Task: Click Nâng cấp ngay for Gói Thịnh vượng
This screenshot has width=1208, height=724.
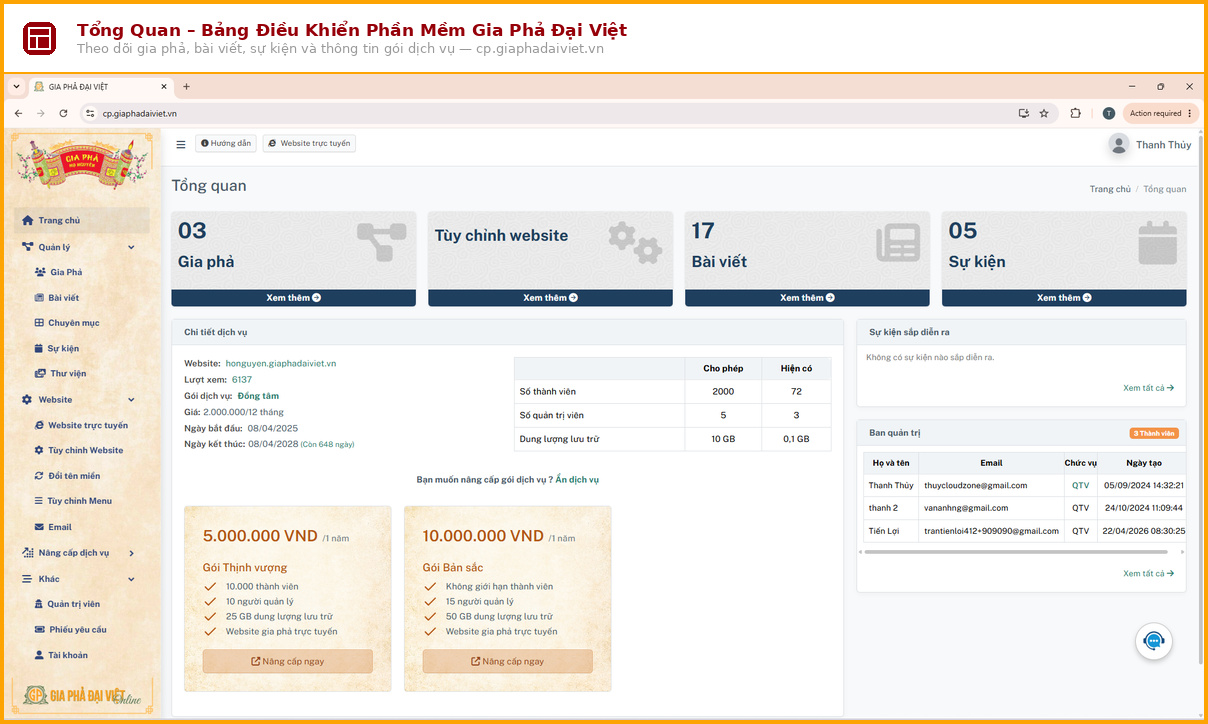Action: [x=288, y=661]
